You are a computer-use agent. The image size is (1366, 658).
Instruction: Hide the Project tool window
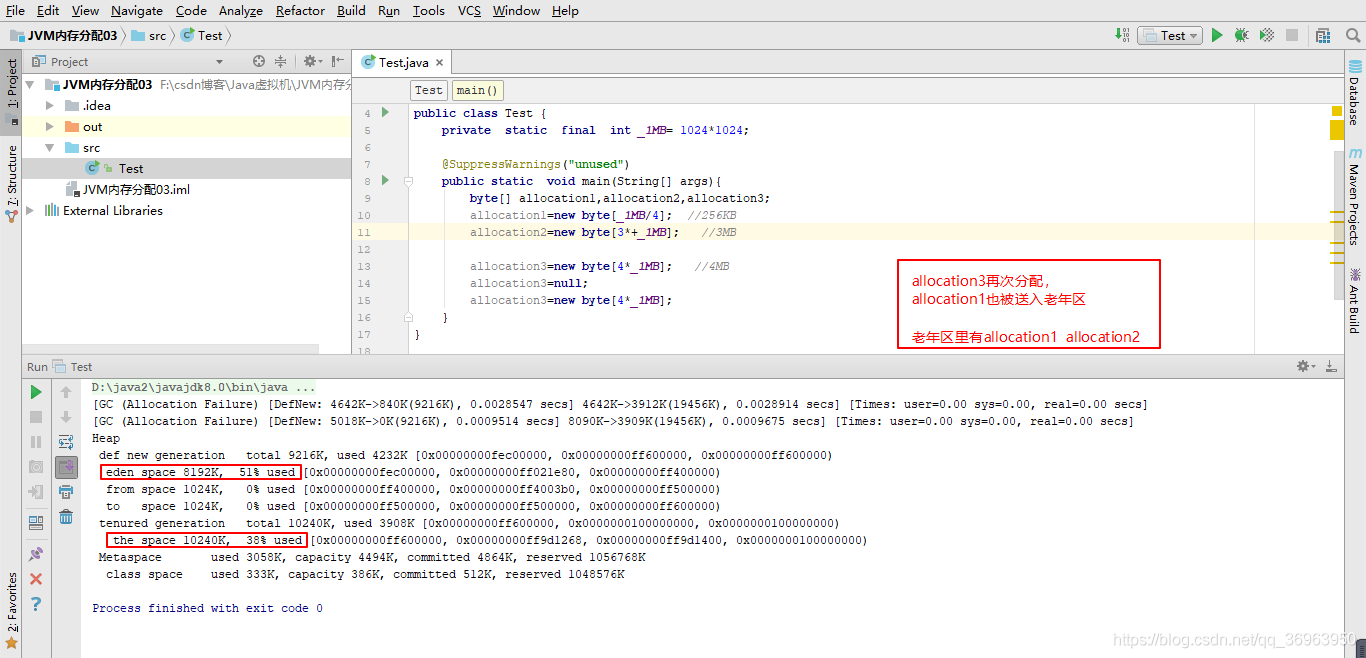(x=337, y=61)
